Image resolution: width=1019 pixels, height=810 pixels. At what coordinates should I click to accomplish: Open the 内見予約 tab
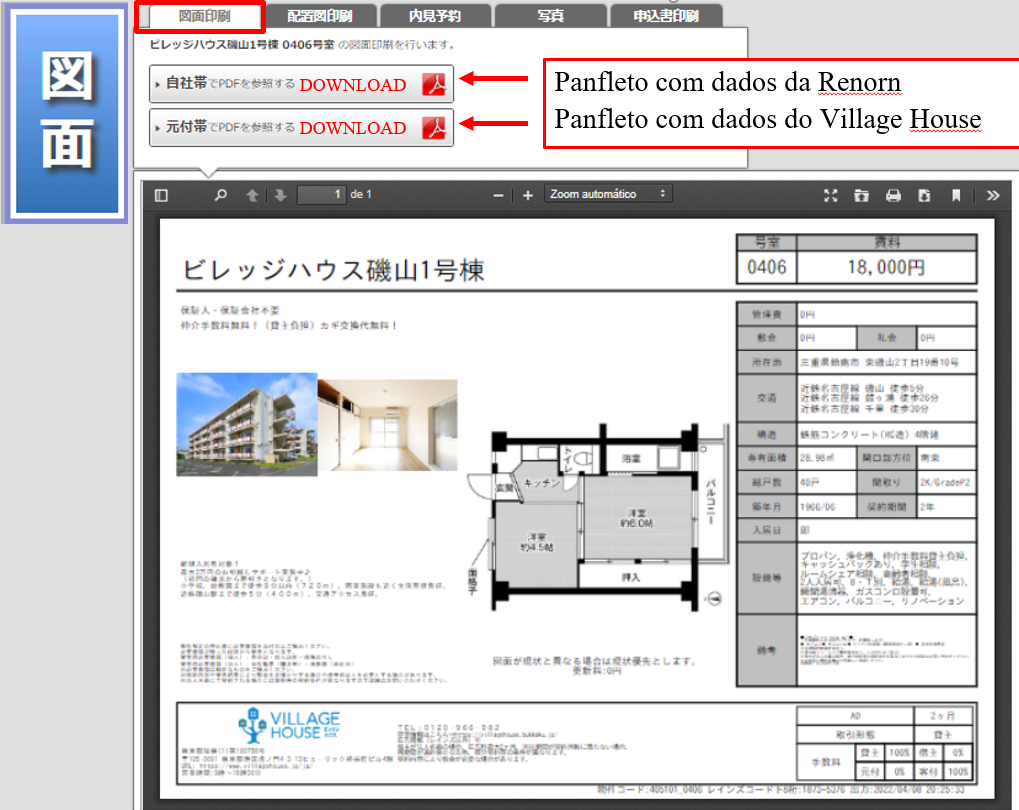[435, 15]
